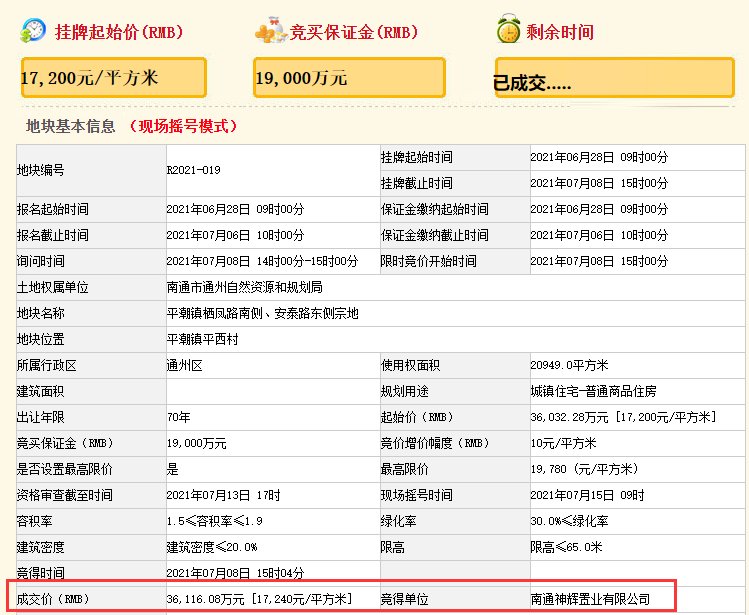Click the greening rate 30.0%≤绿化率

click(x=569, y=521)
